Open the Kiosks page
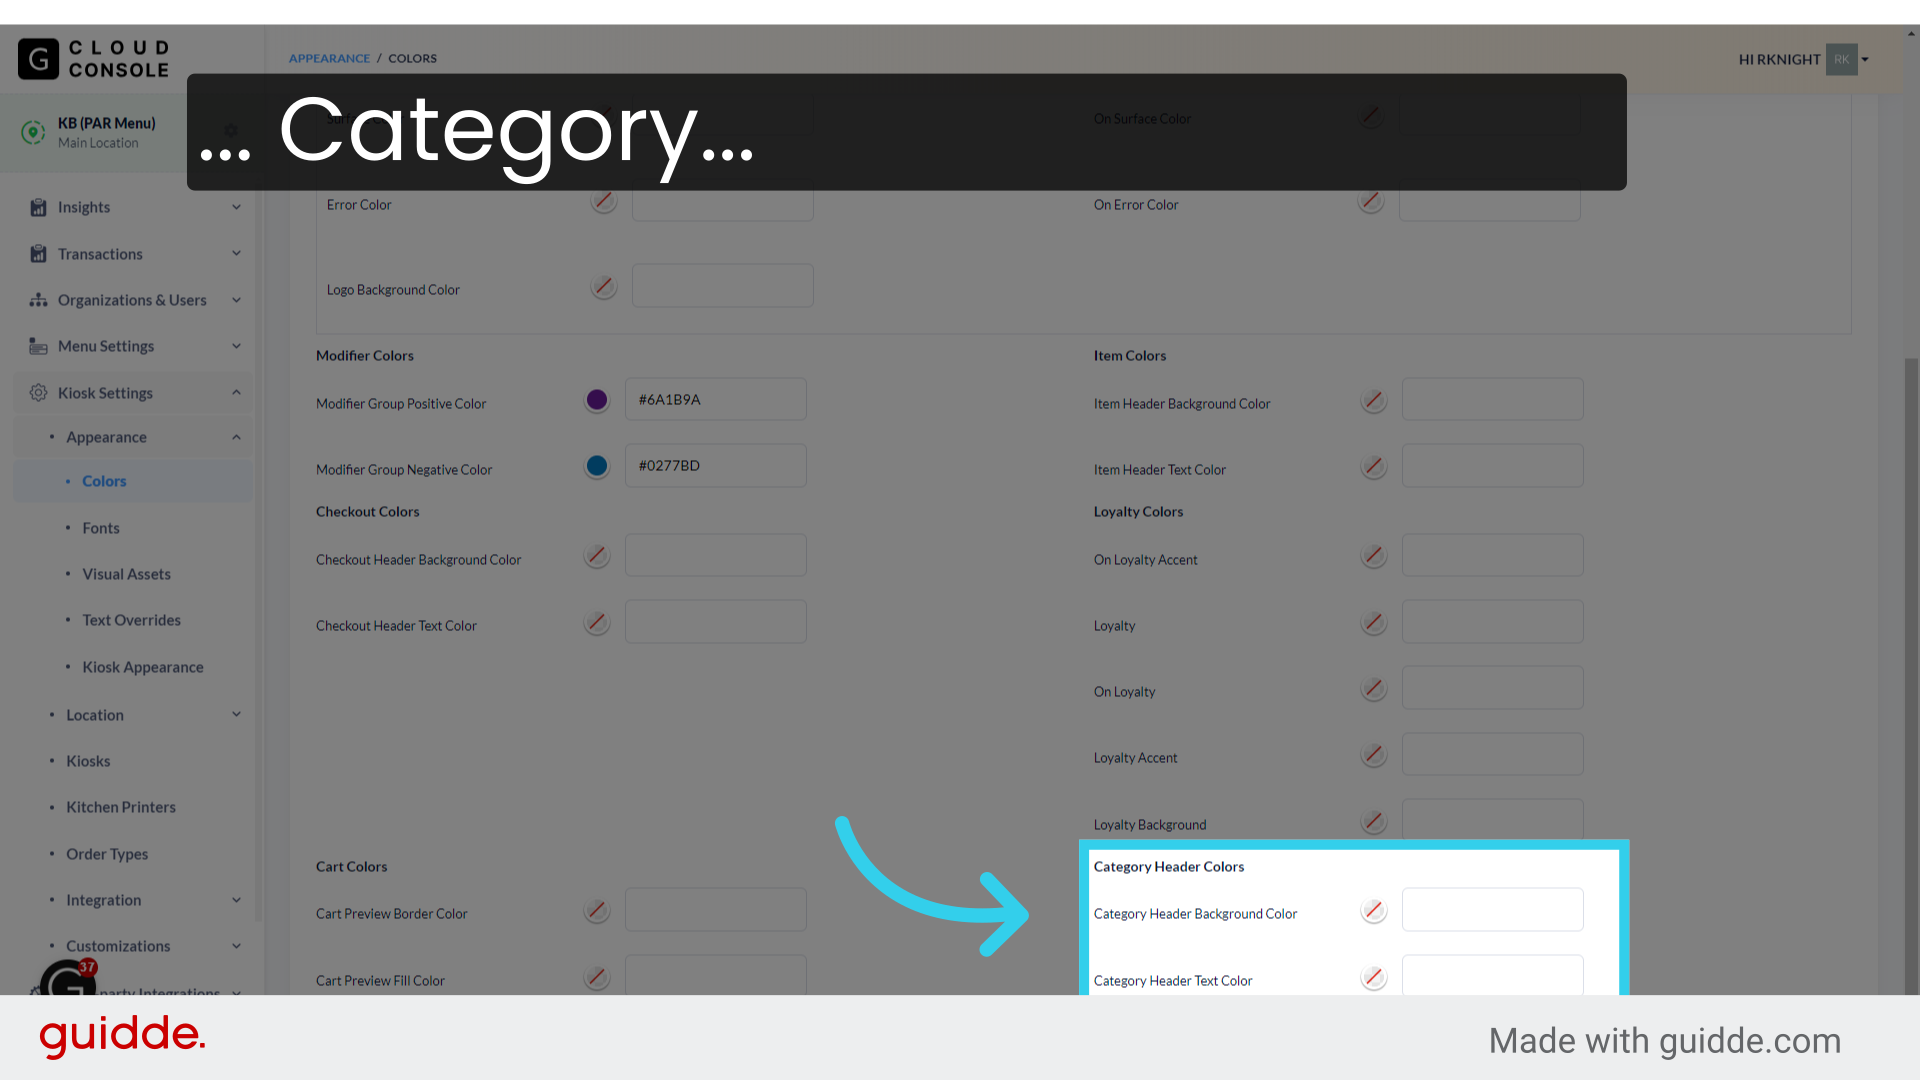1920x1080 pixels. 88,761
